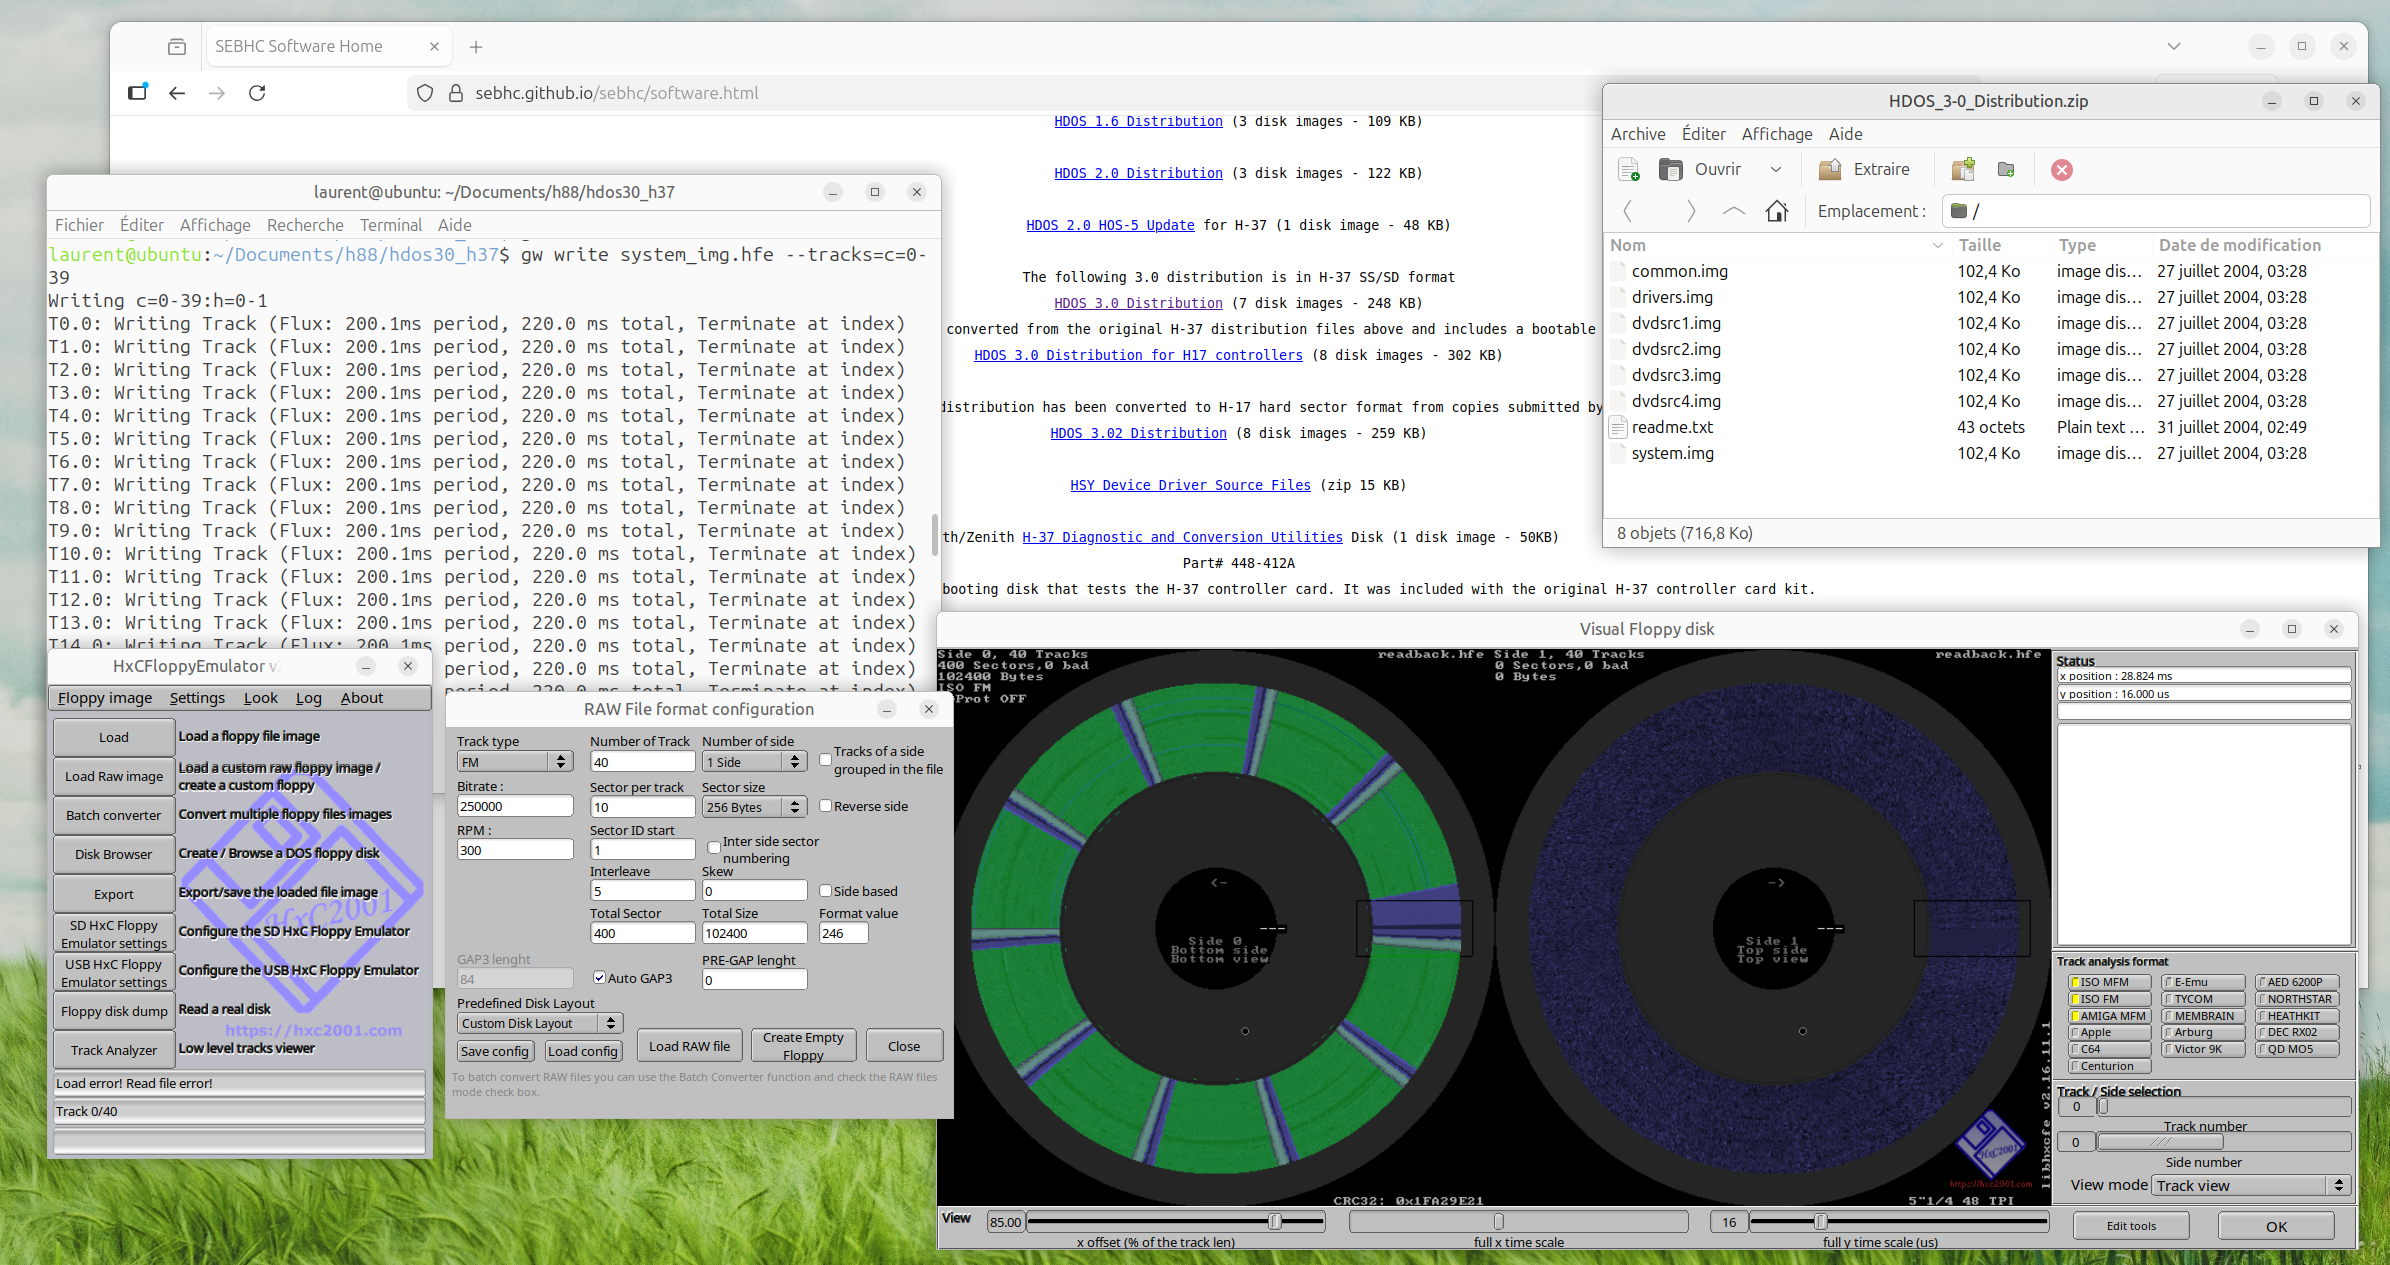Click the browser back arrow
The height and width of the screenshot is (1265, 2390).
point(177,93)
